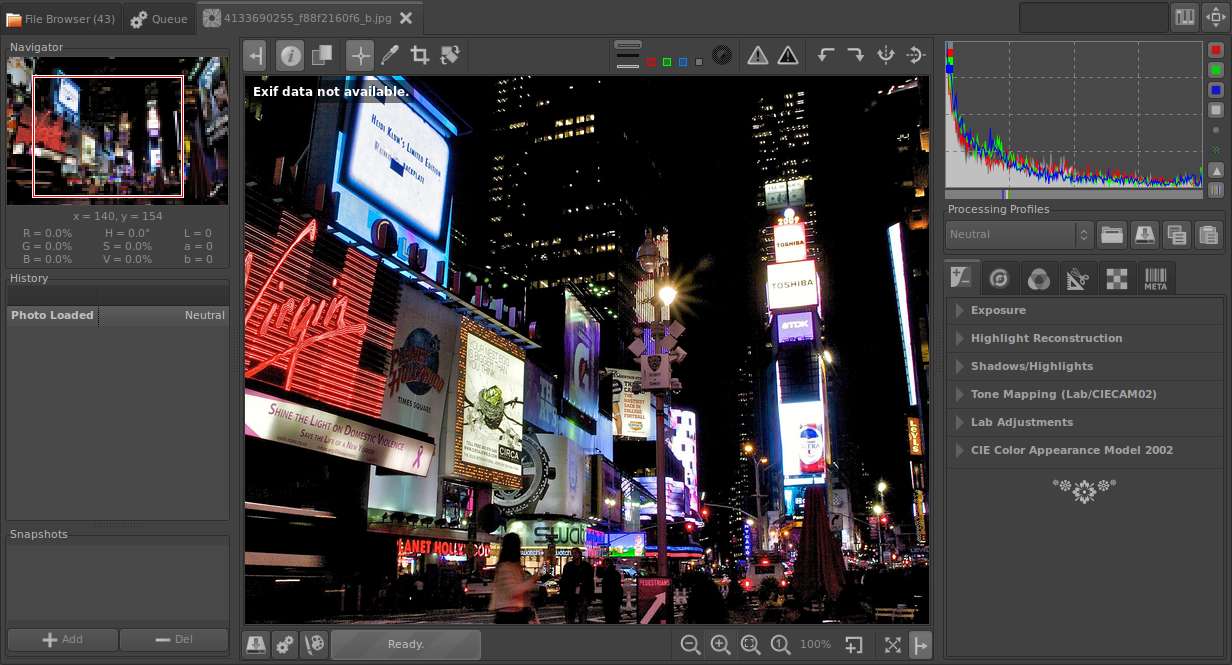The image size is (1232, 665).
Task: Toggle blue histogram in histogram panel
Action: point(1216,90)
